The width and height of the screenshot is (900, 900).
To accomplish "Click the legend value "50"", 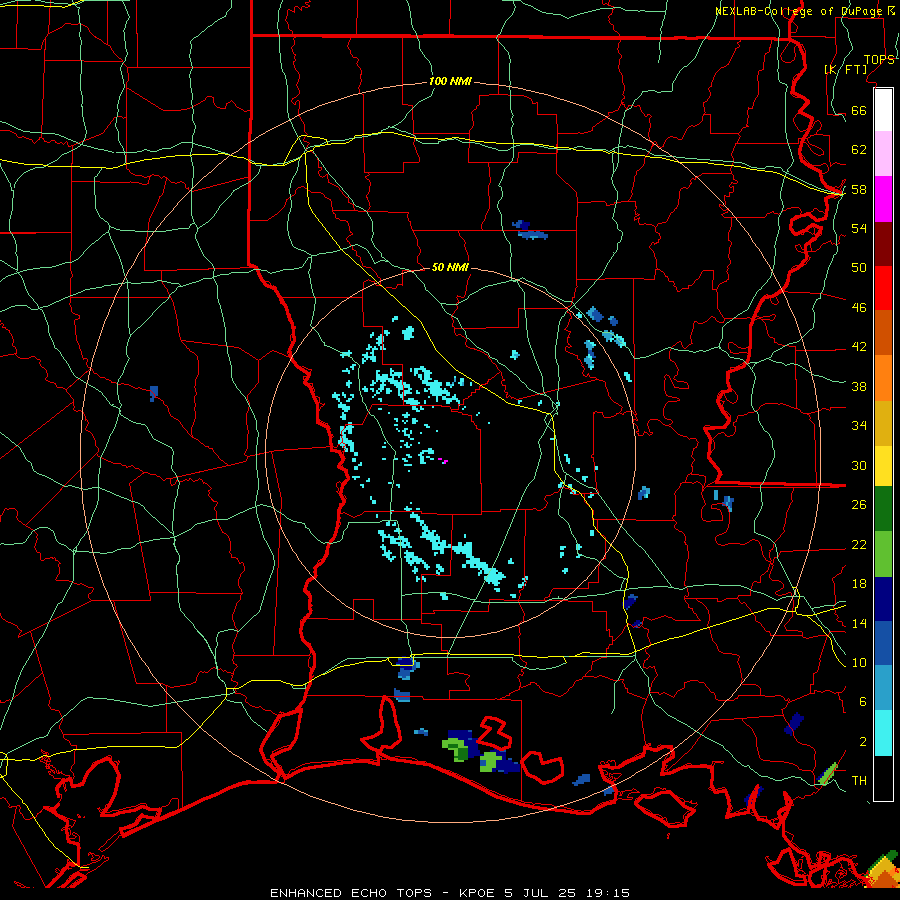I will 859,267.
